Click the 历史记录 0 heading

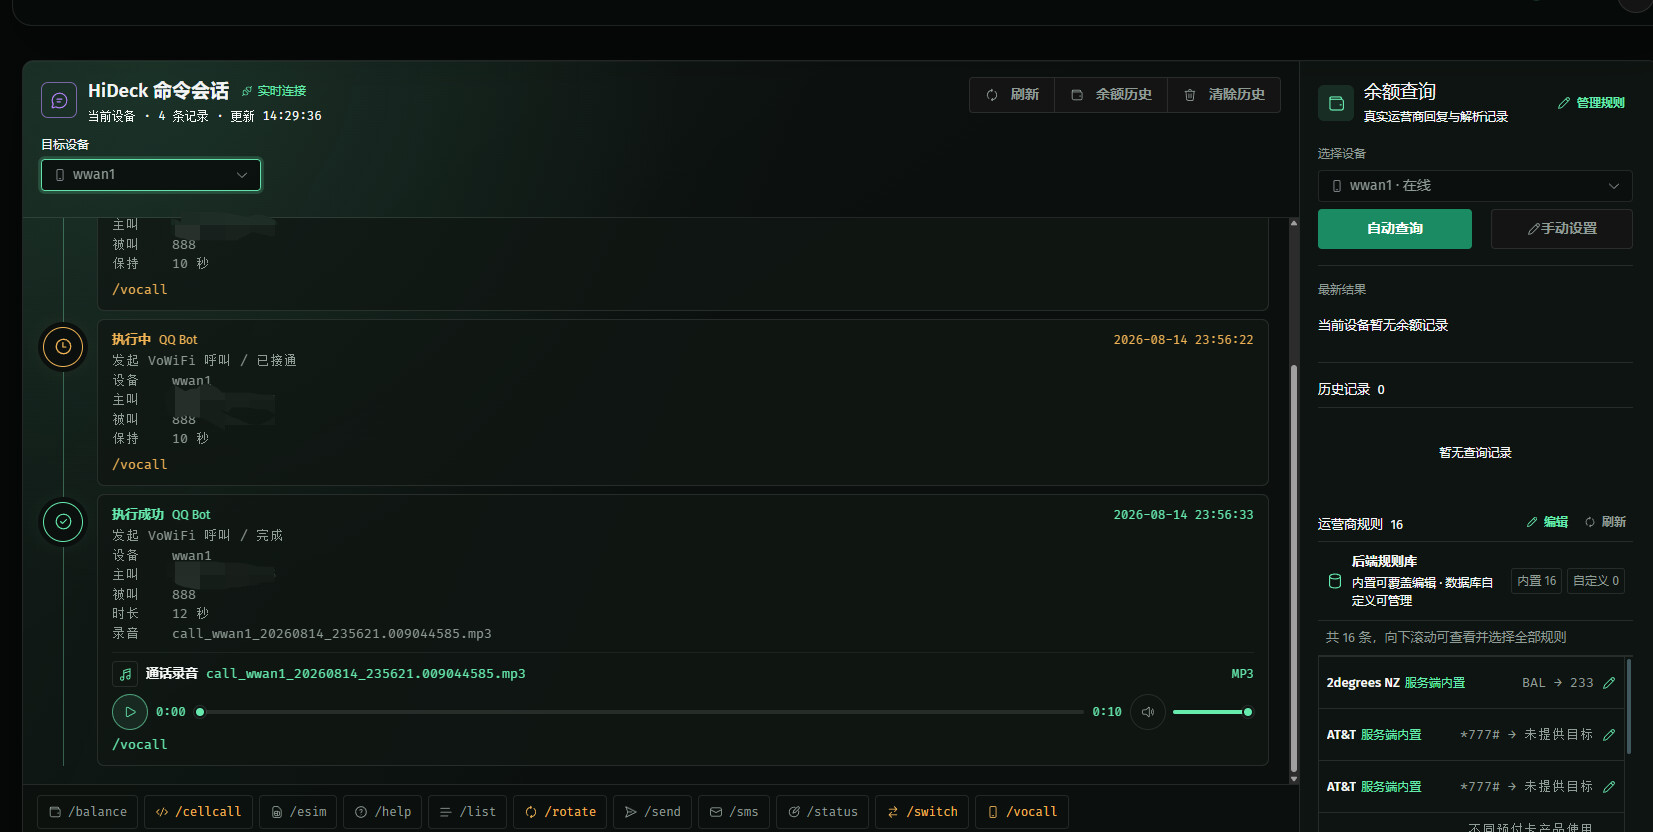click(x=1351, y=390)
